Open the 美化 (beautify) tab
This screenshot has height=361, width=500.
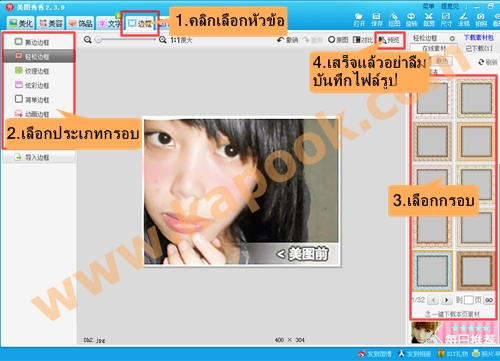click(x=21, y=23)
